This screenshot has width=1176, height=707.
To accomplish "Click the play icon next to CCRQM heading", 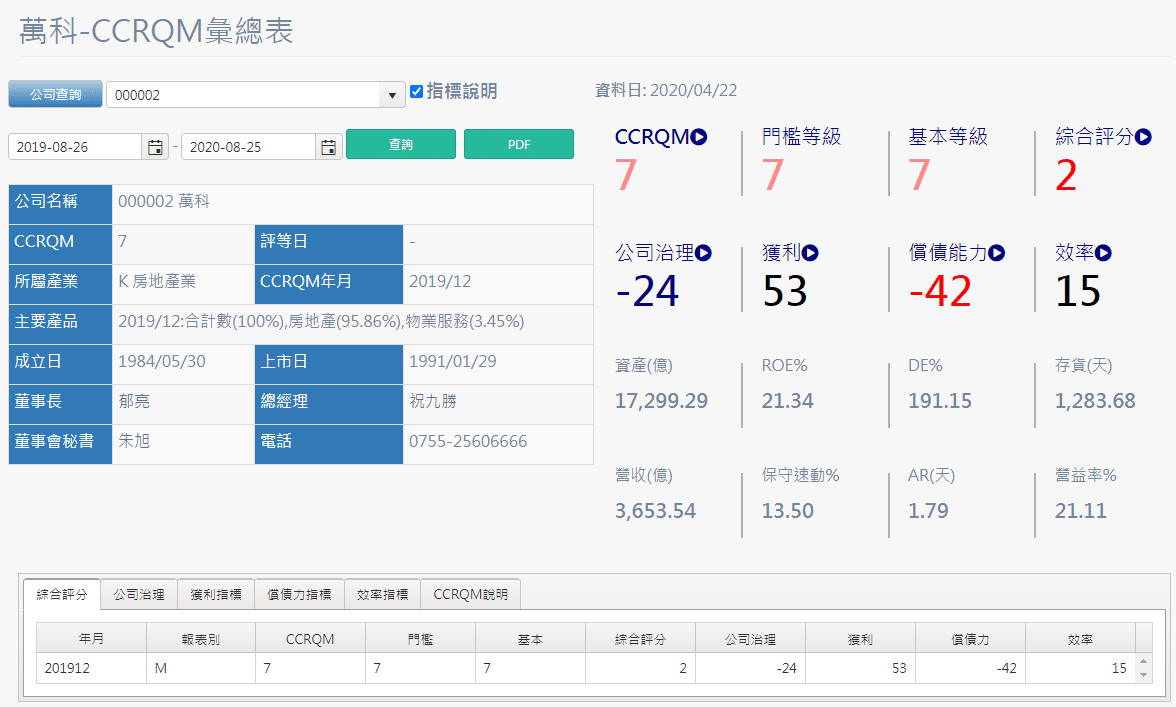I will point(699,137).
